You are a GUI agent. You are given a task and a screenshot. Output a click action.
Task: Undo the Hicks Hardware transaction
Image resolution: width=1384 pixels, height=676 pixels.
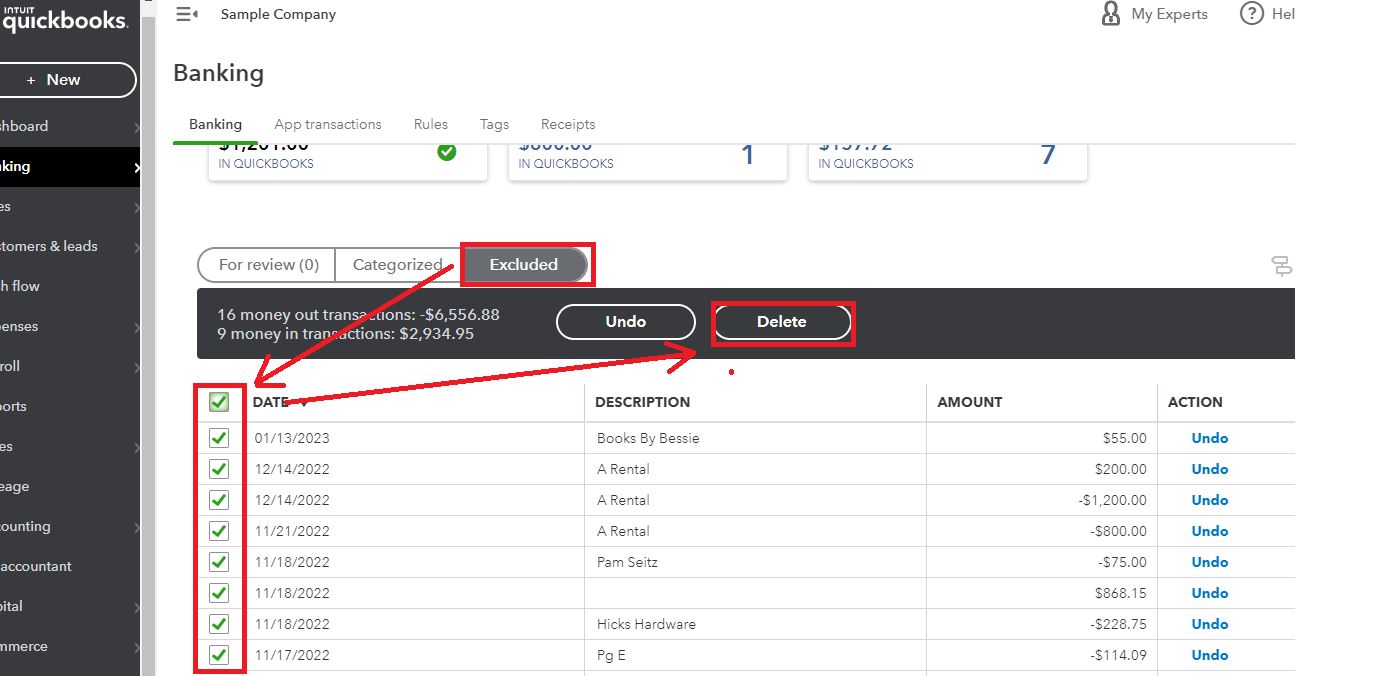pyautogui.click(x=1210, y=624)
